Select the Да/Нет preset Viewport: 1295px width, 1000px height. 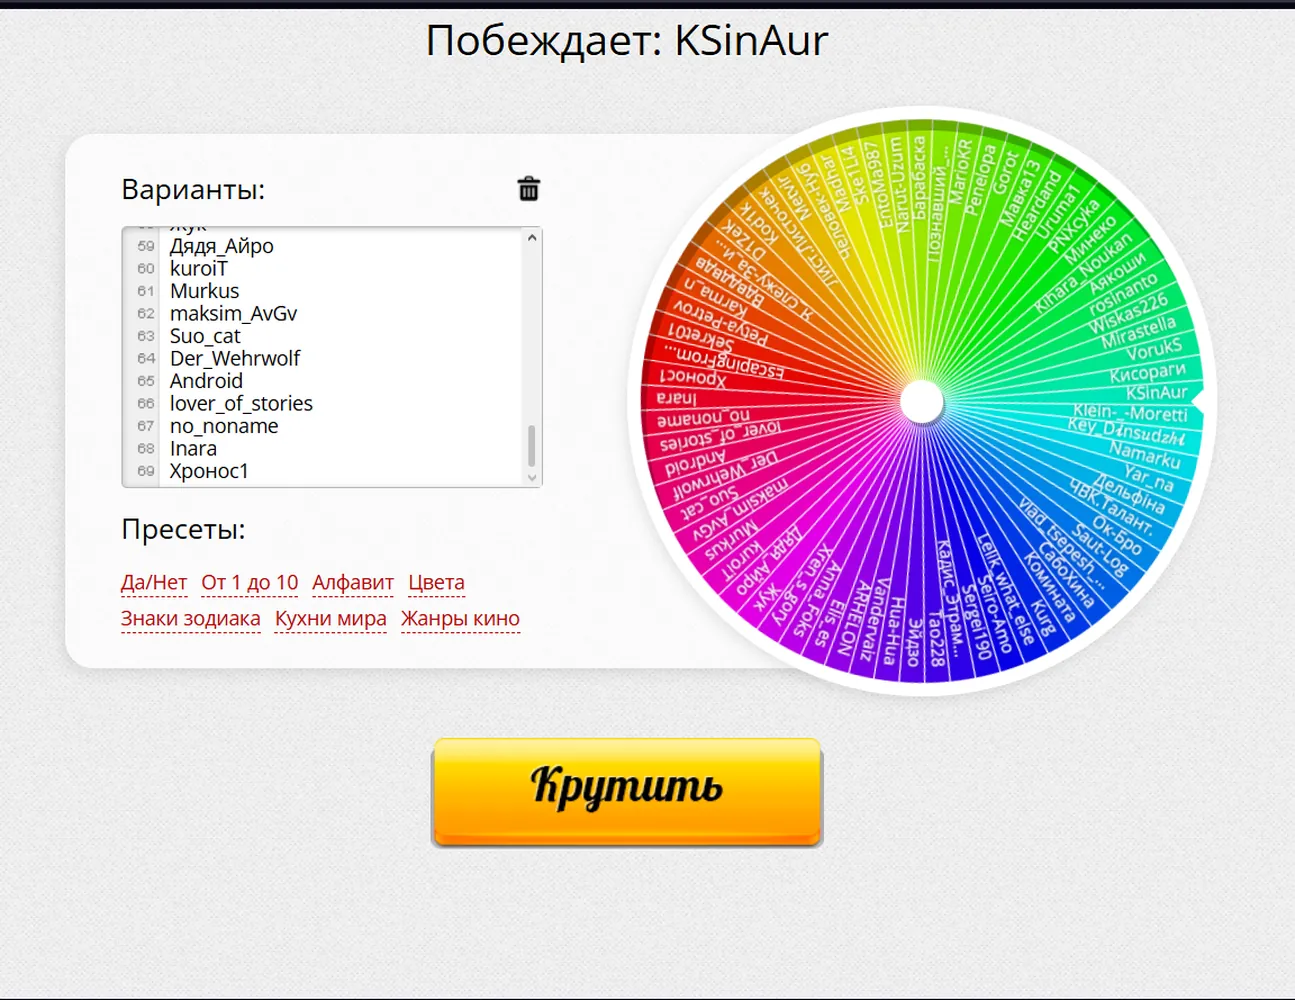(x=154, y=582)
